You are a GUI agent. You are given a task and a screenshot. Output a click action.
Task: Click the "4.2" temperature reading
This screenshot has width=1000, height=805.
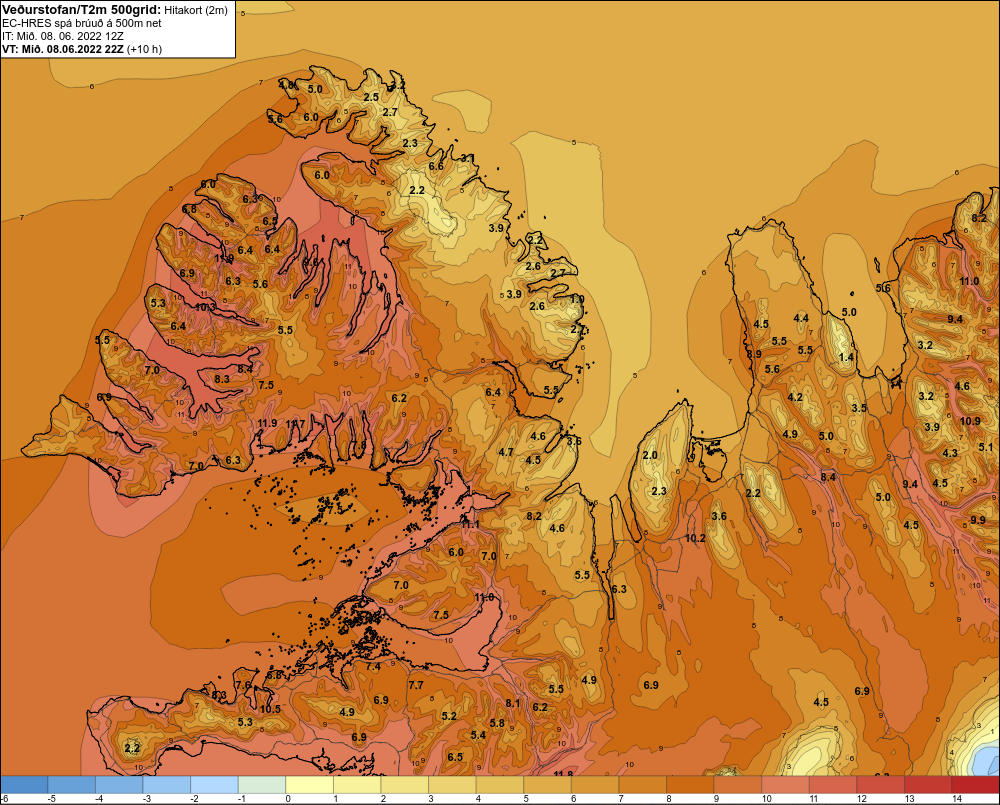point(795,397)
